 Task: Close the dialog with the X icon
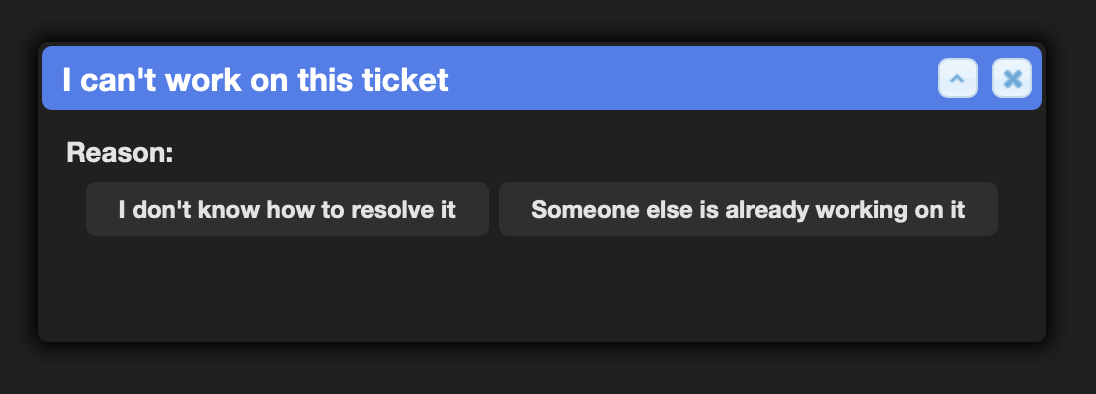(x=1012, y=78)
